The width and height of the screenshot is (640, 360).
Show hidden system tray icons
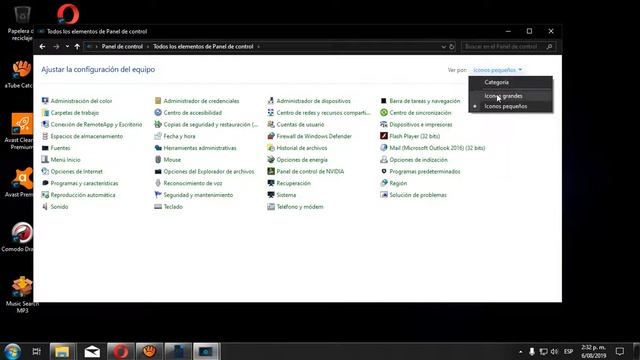pos(520,351)
